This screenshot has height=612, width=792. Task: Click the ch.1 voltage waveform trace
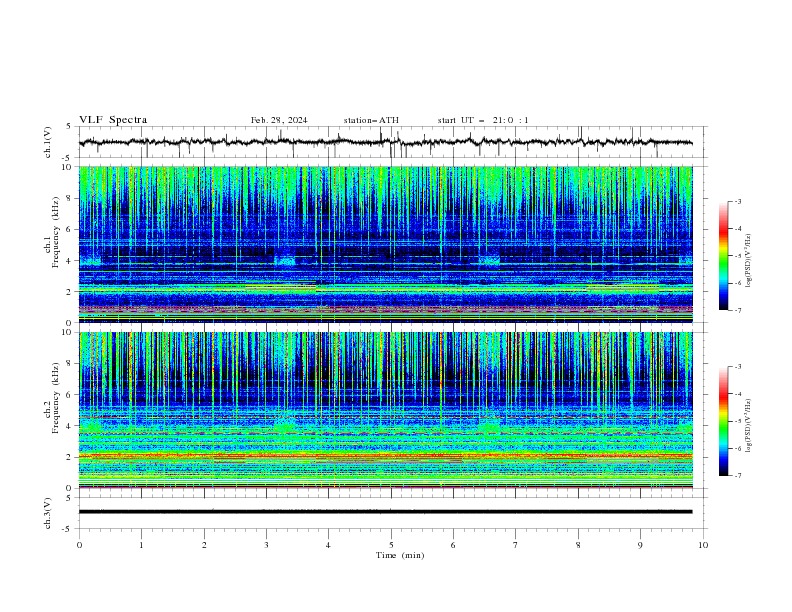385,142
